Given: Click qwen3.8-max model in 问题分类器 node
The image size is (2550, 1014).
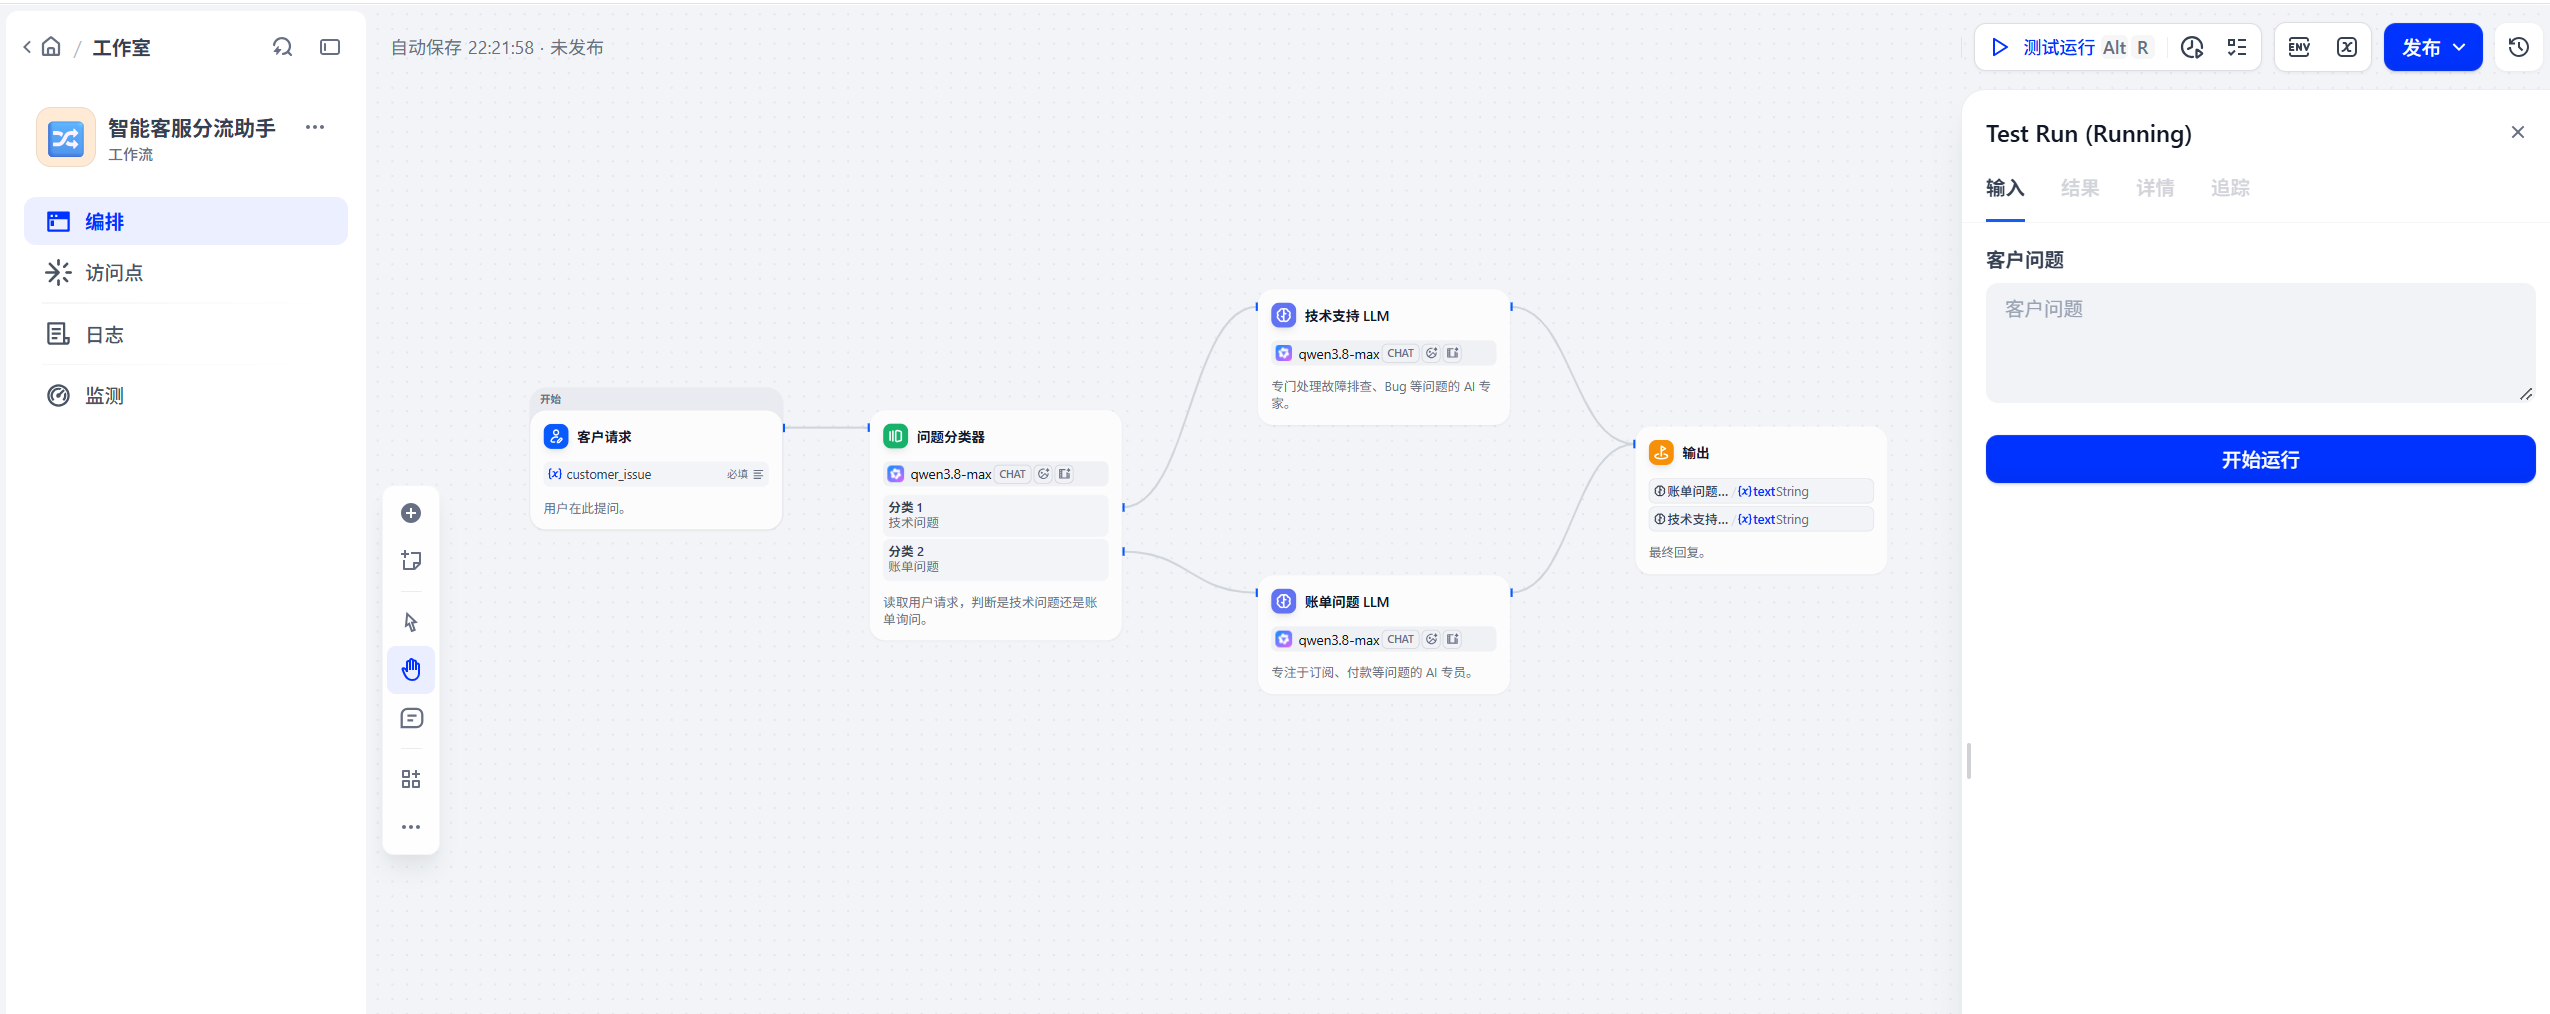Looking at the screenshot, I should tap(995, 474).
